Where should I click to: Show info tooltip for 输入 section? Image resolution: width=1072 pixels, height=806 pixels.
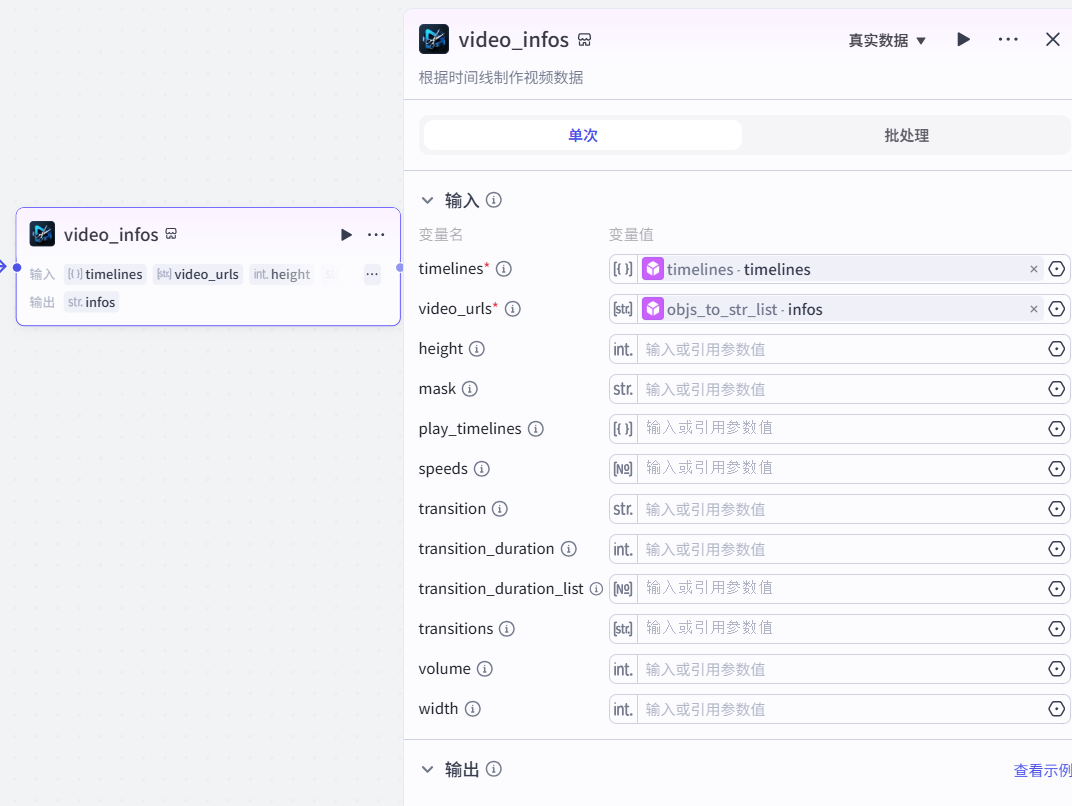[x=494, y=200]
